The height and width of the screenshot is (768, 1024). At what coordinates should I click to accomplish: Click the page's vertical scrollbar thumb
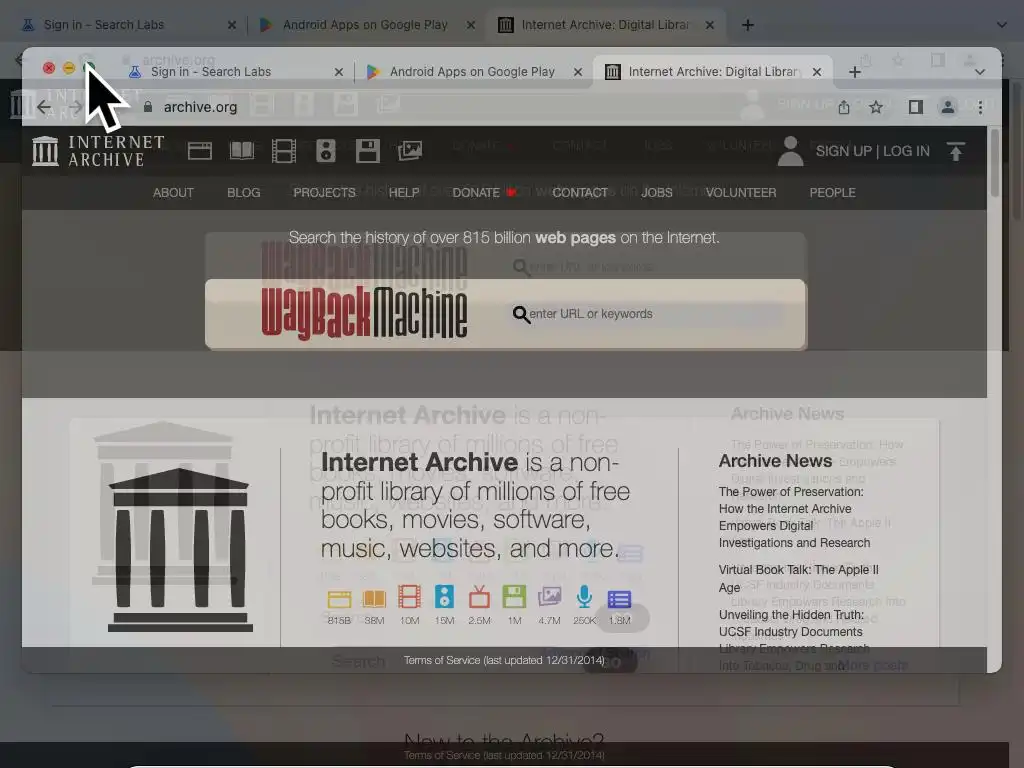[995, 163]
